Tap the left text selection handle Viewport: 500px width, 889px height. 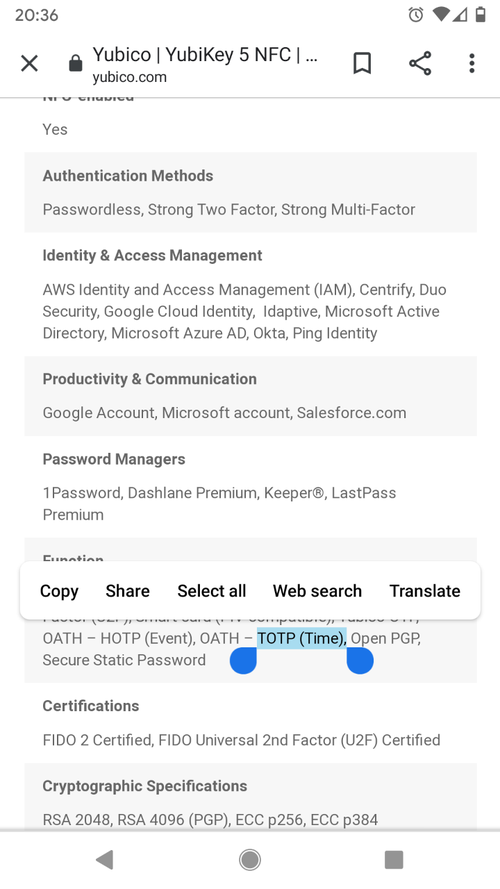point(244,661)
